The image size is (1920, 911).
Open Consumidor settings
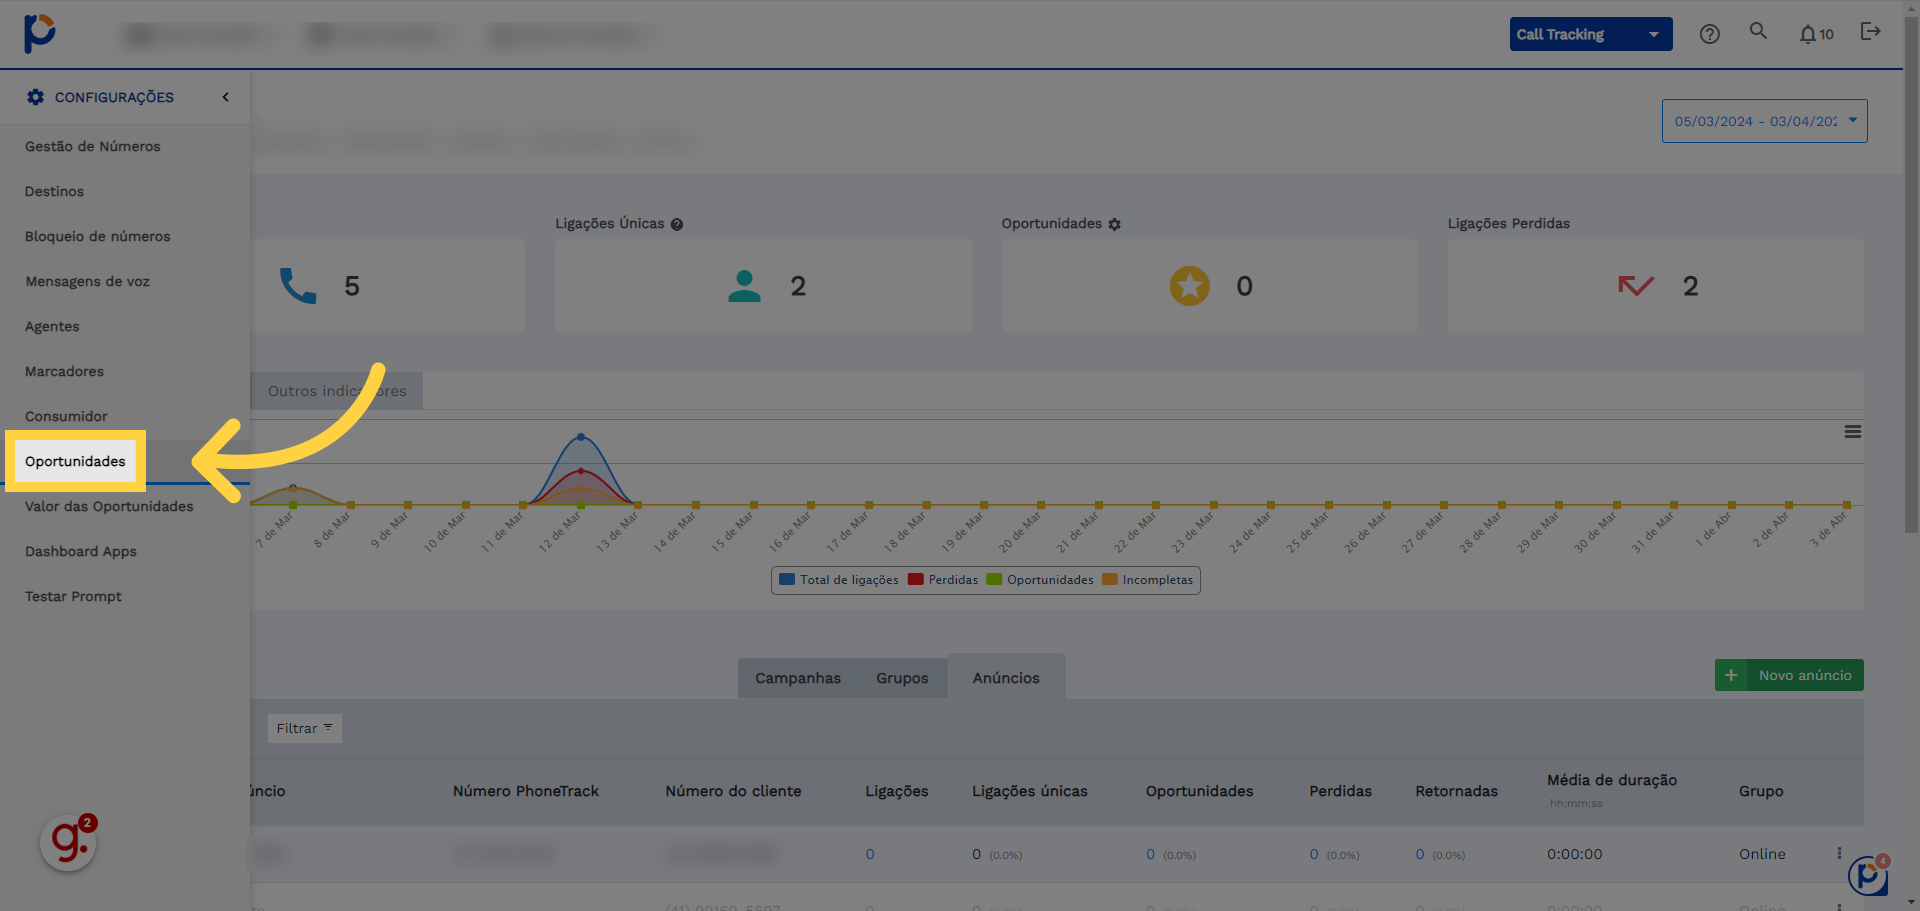67,416
